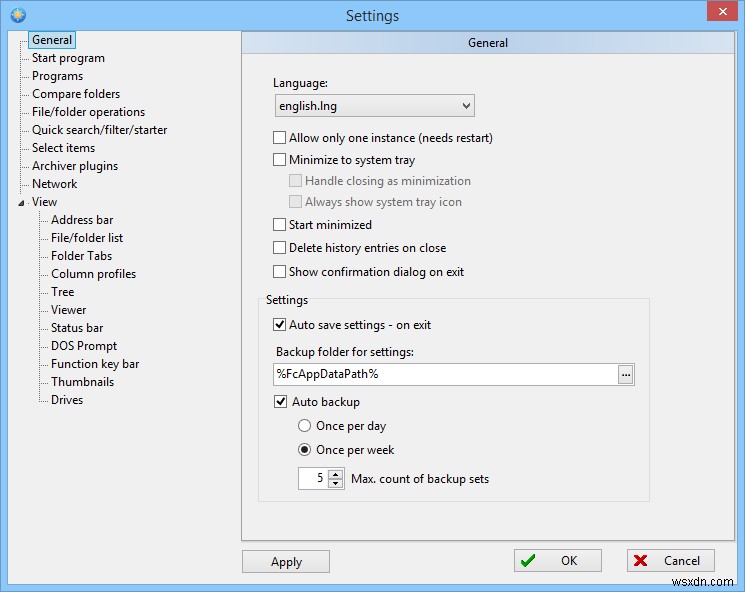This screenshot has width=745, height=592.
Task: Open Function key bar settings
Action: click(95, 364)
